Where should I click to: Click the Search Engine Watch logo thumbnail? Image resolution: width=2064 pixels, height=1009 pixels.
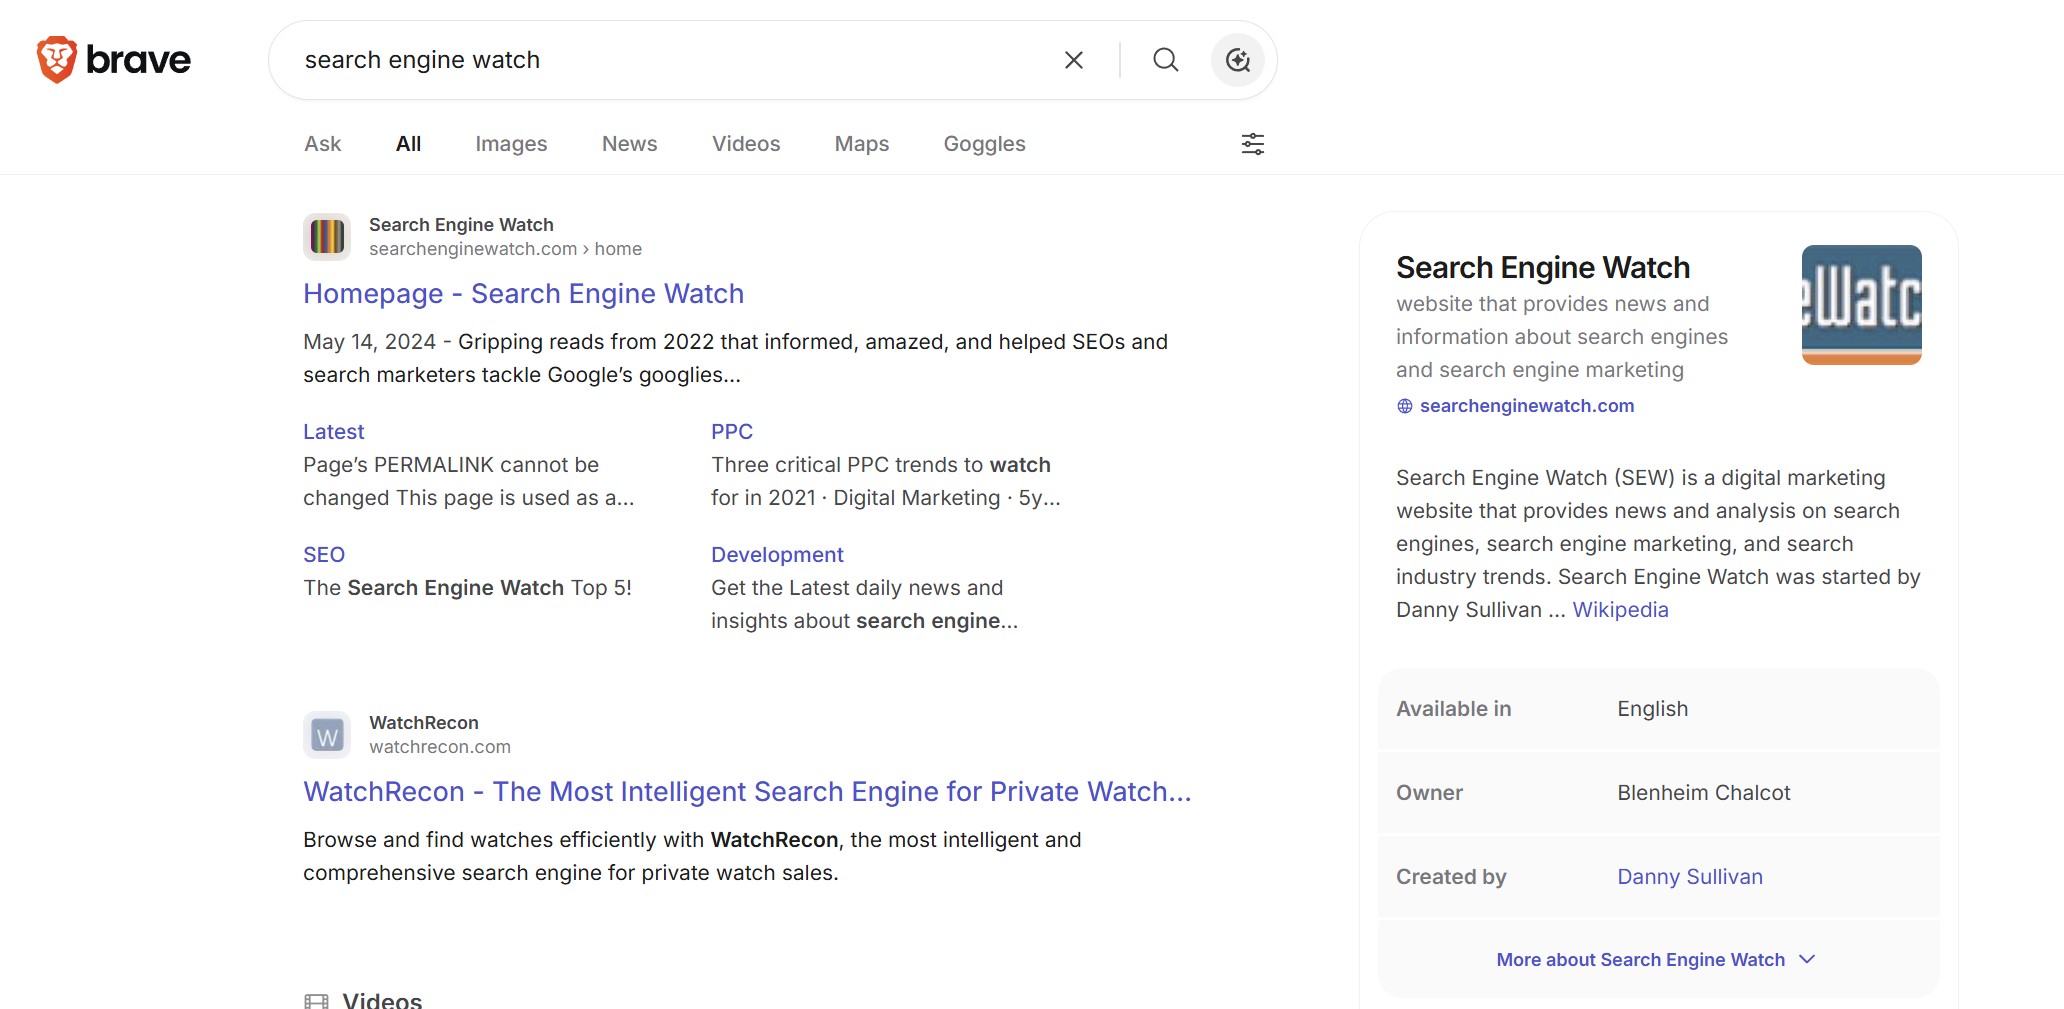(1862, 305)
